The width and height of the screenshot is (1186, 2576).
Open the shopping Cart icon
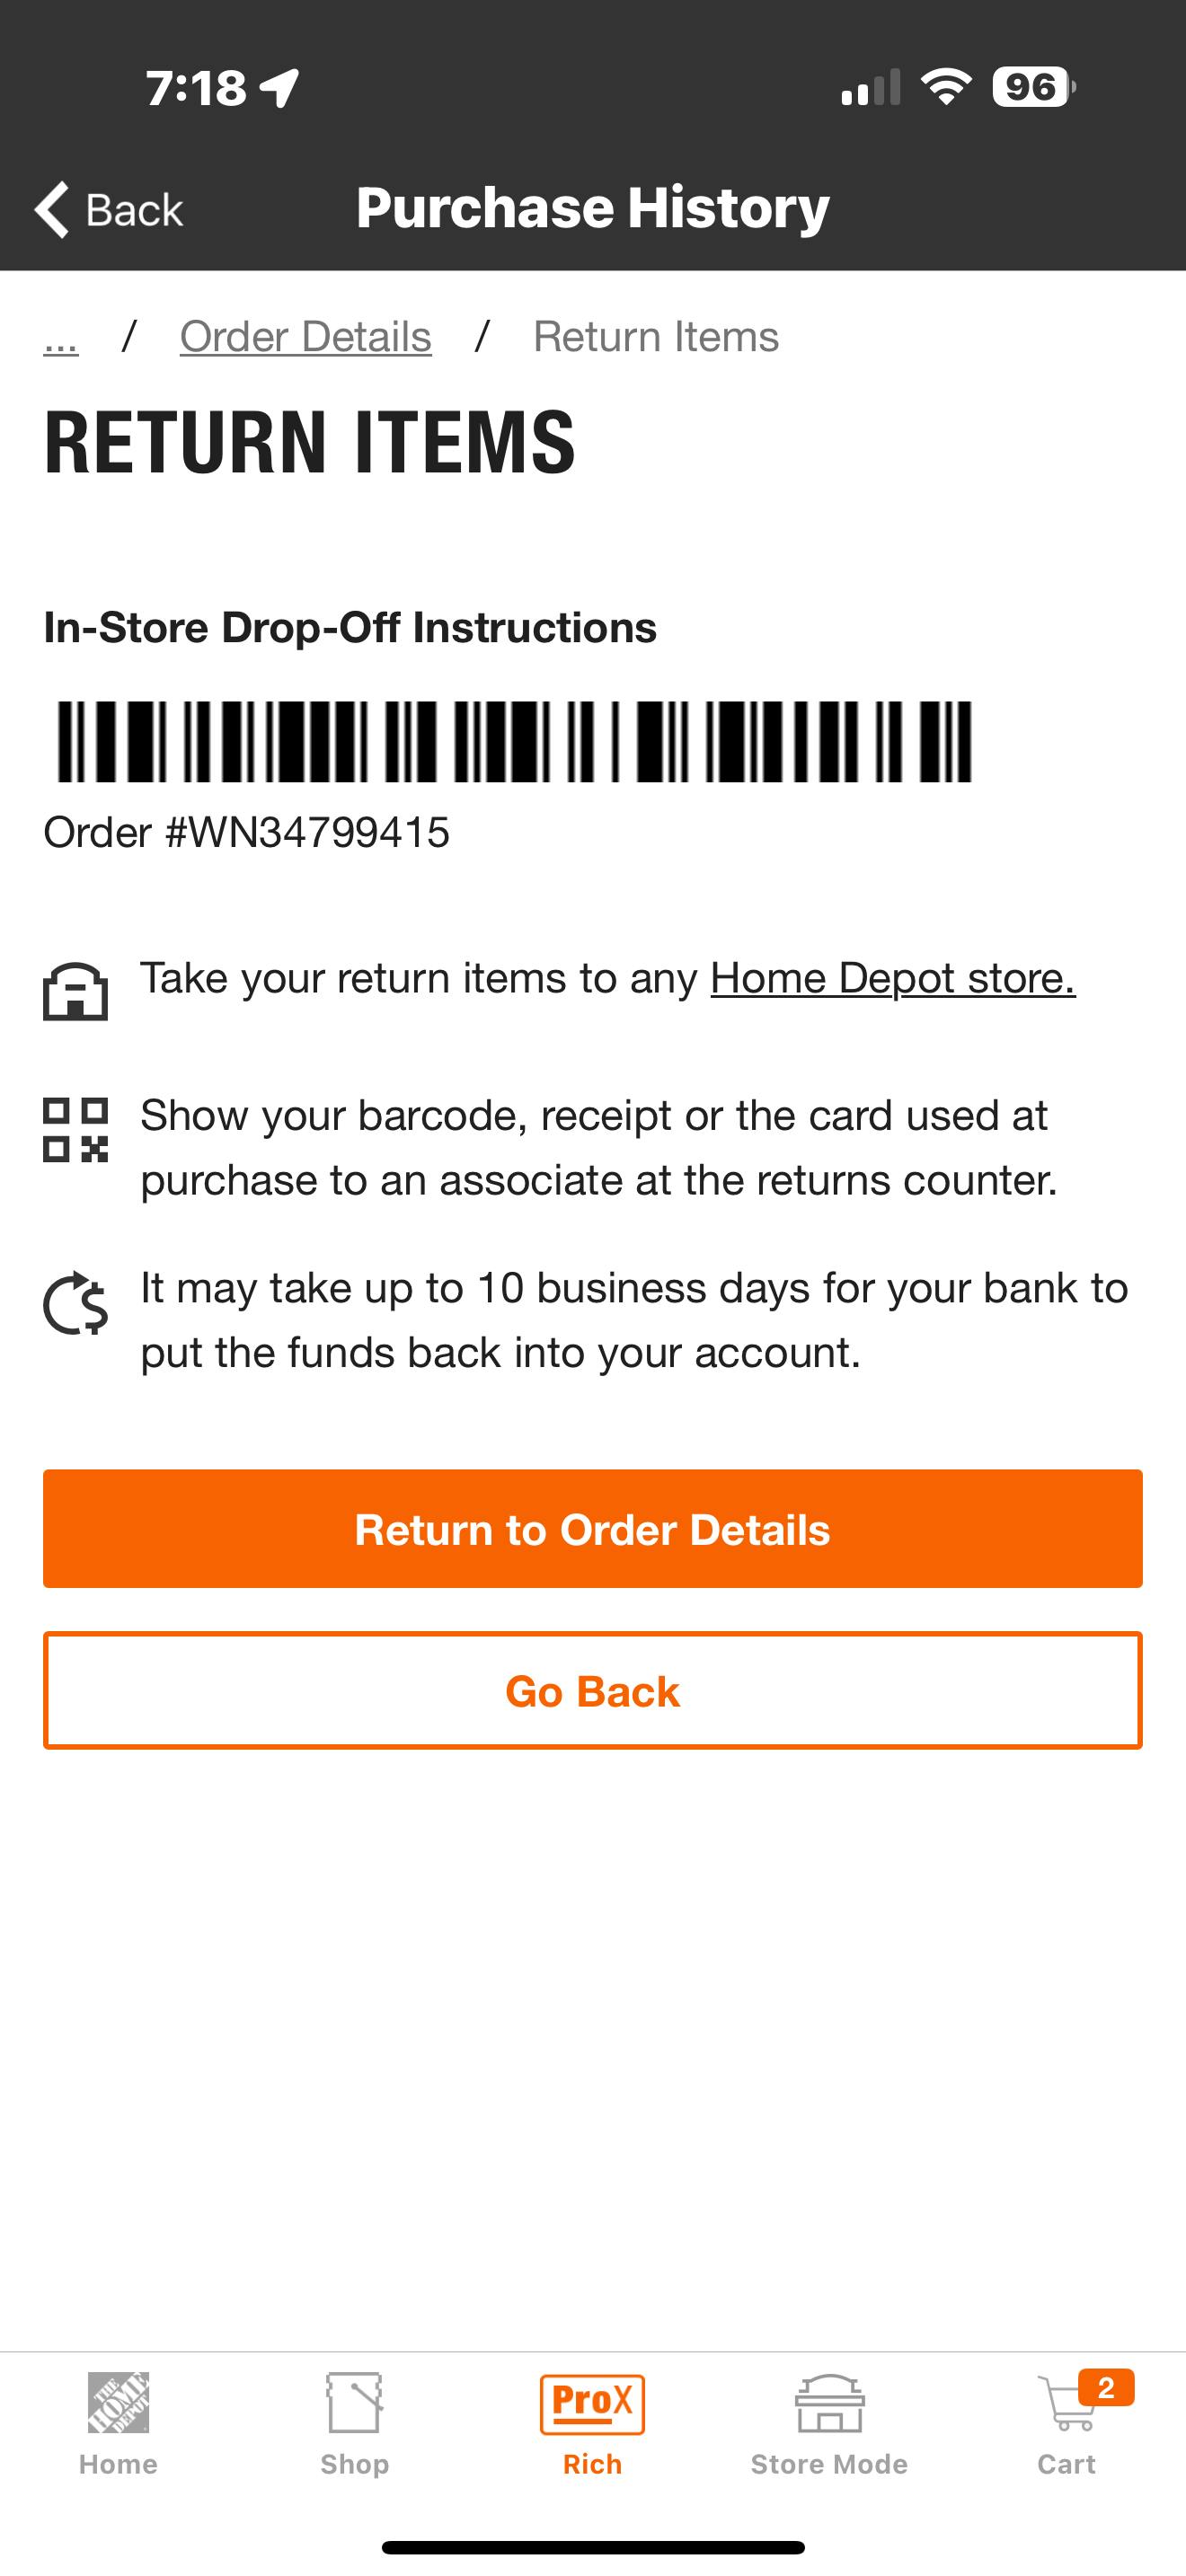pyautogui.click(x=1064, y=2406)
